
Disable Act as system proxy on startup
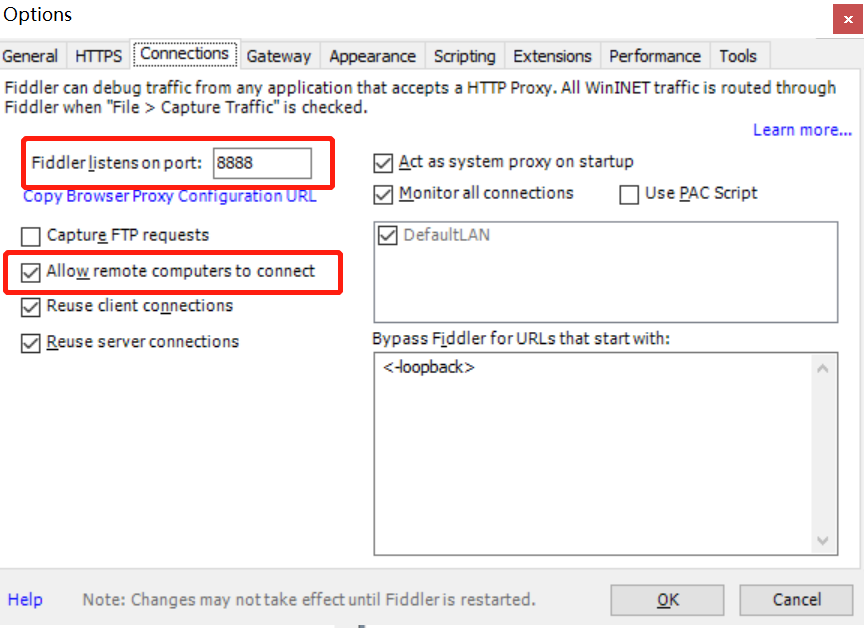click(383, 162)
